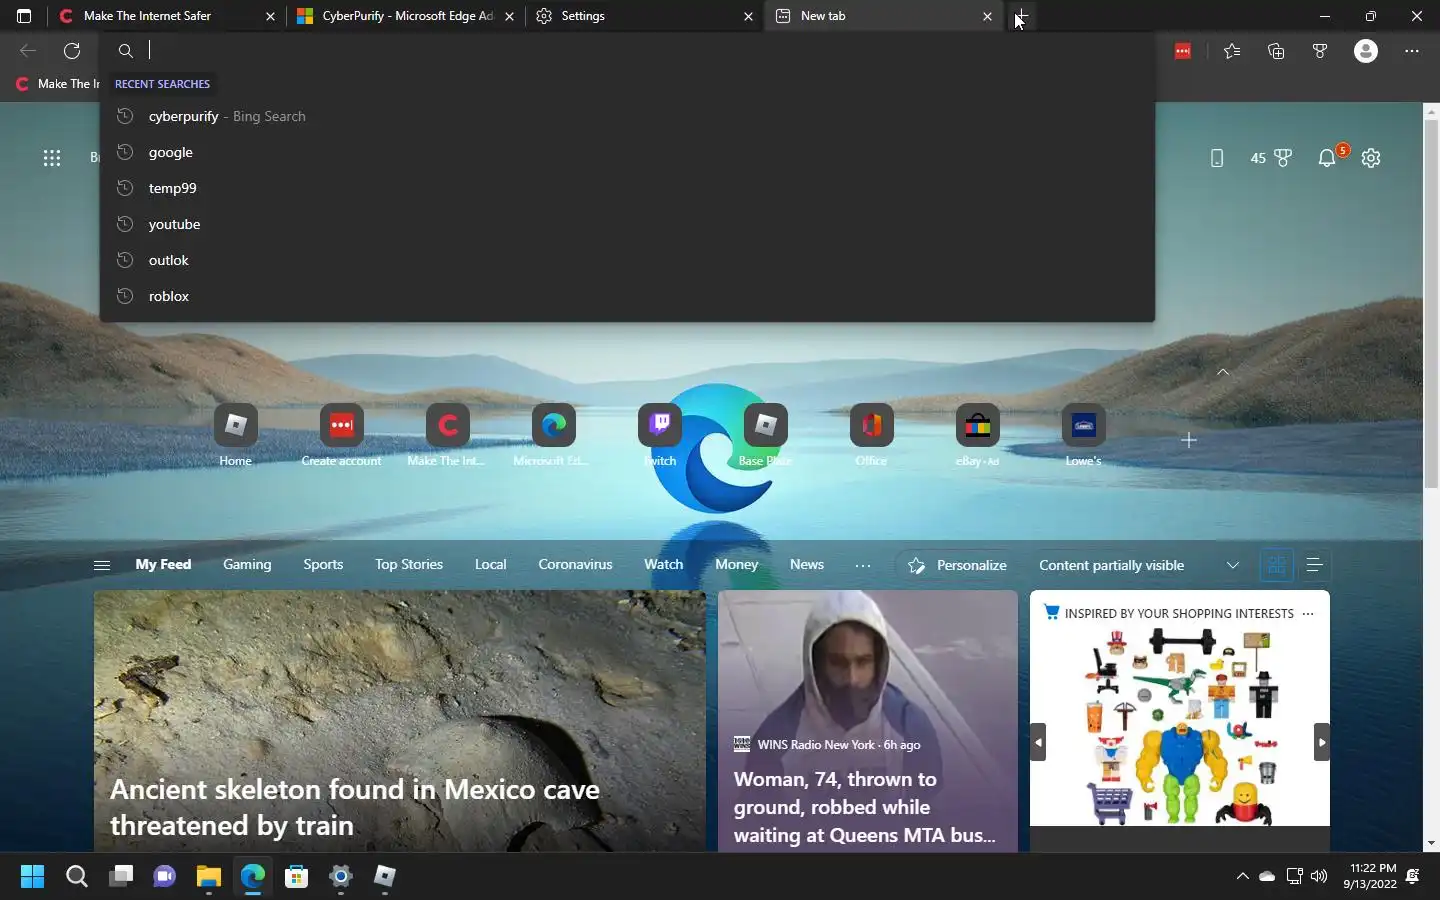This screenshot has height=900, width=1440.
Task: Open the Create account quick link
Action: click(342, 436)
